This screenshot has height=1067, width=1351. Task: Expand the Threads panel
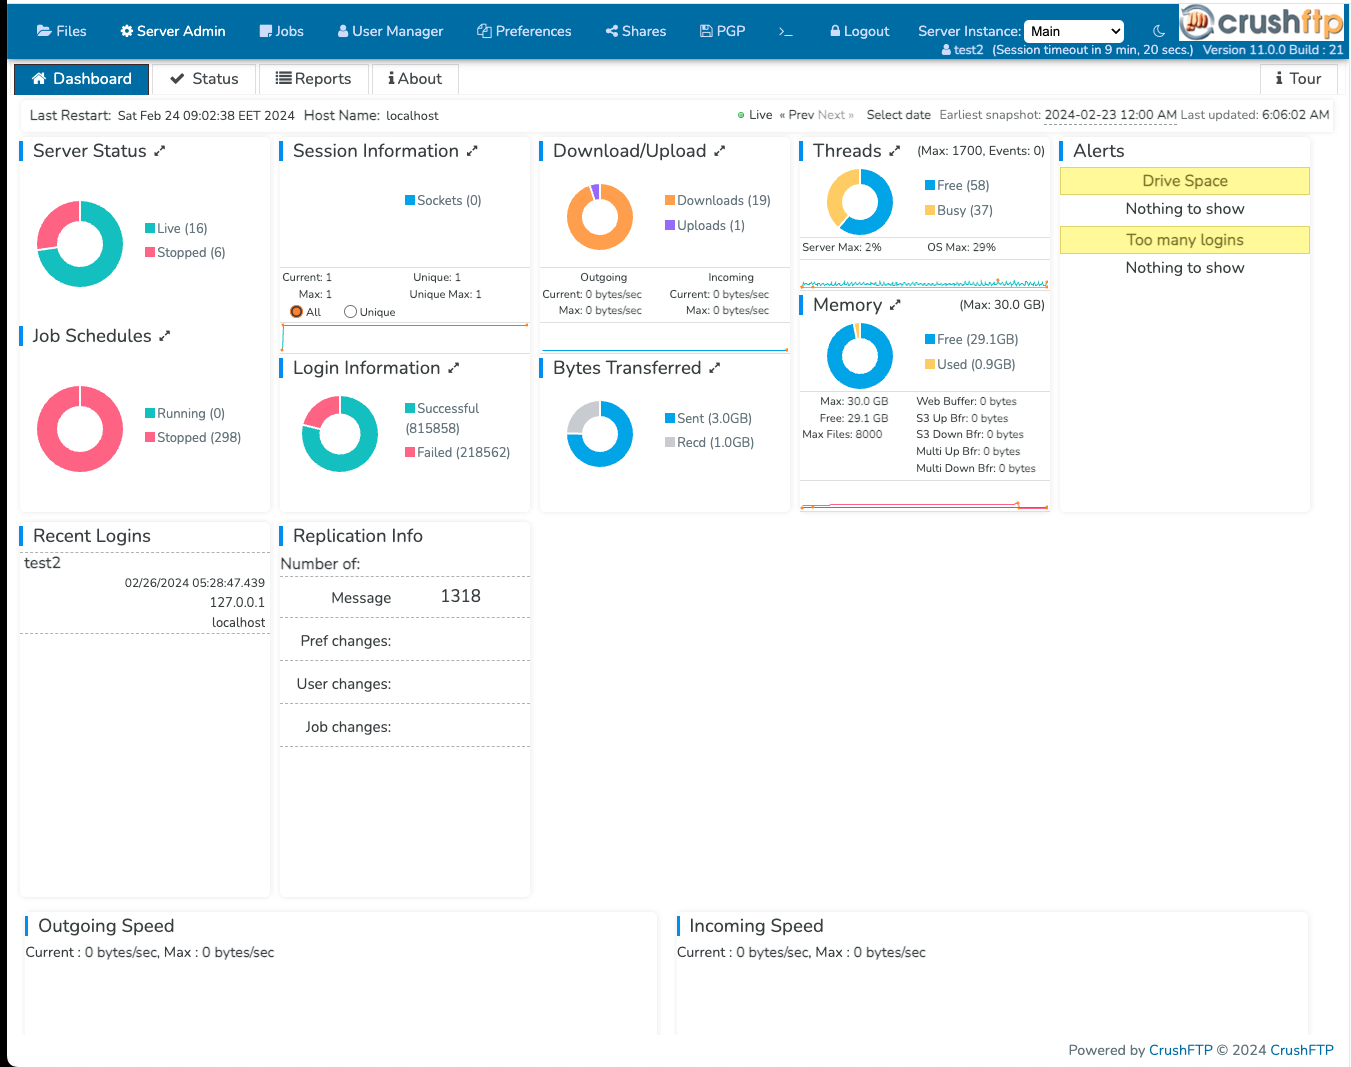[895, 151]
